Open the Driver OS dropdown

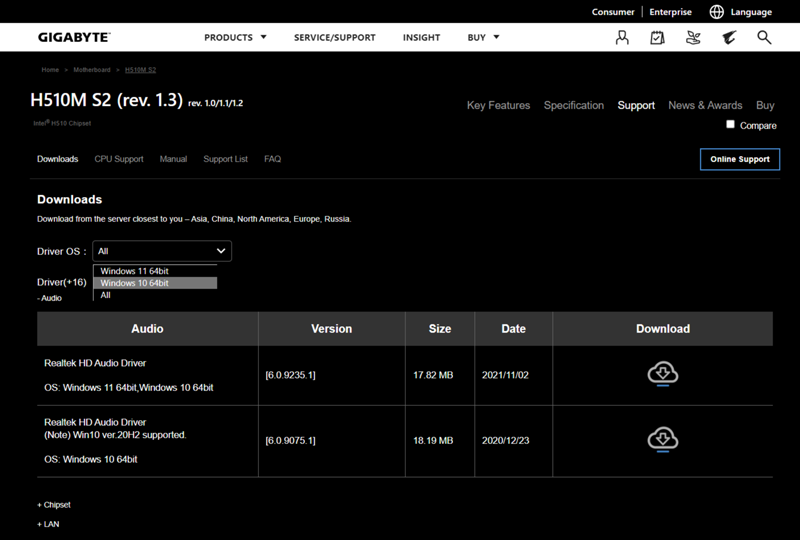(162, 251)
